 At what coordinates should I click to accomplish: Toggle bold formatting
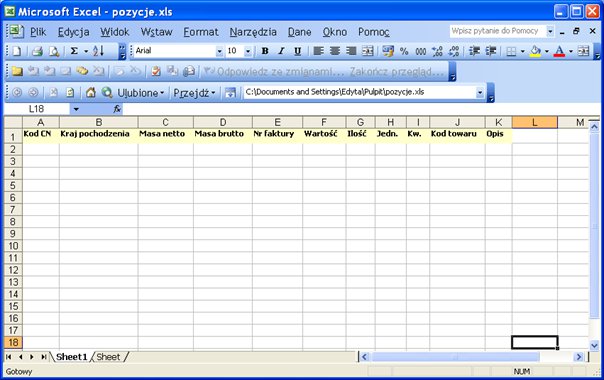[x=265, y=51]
